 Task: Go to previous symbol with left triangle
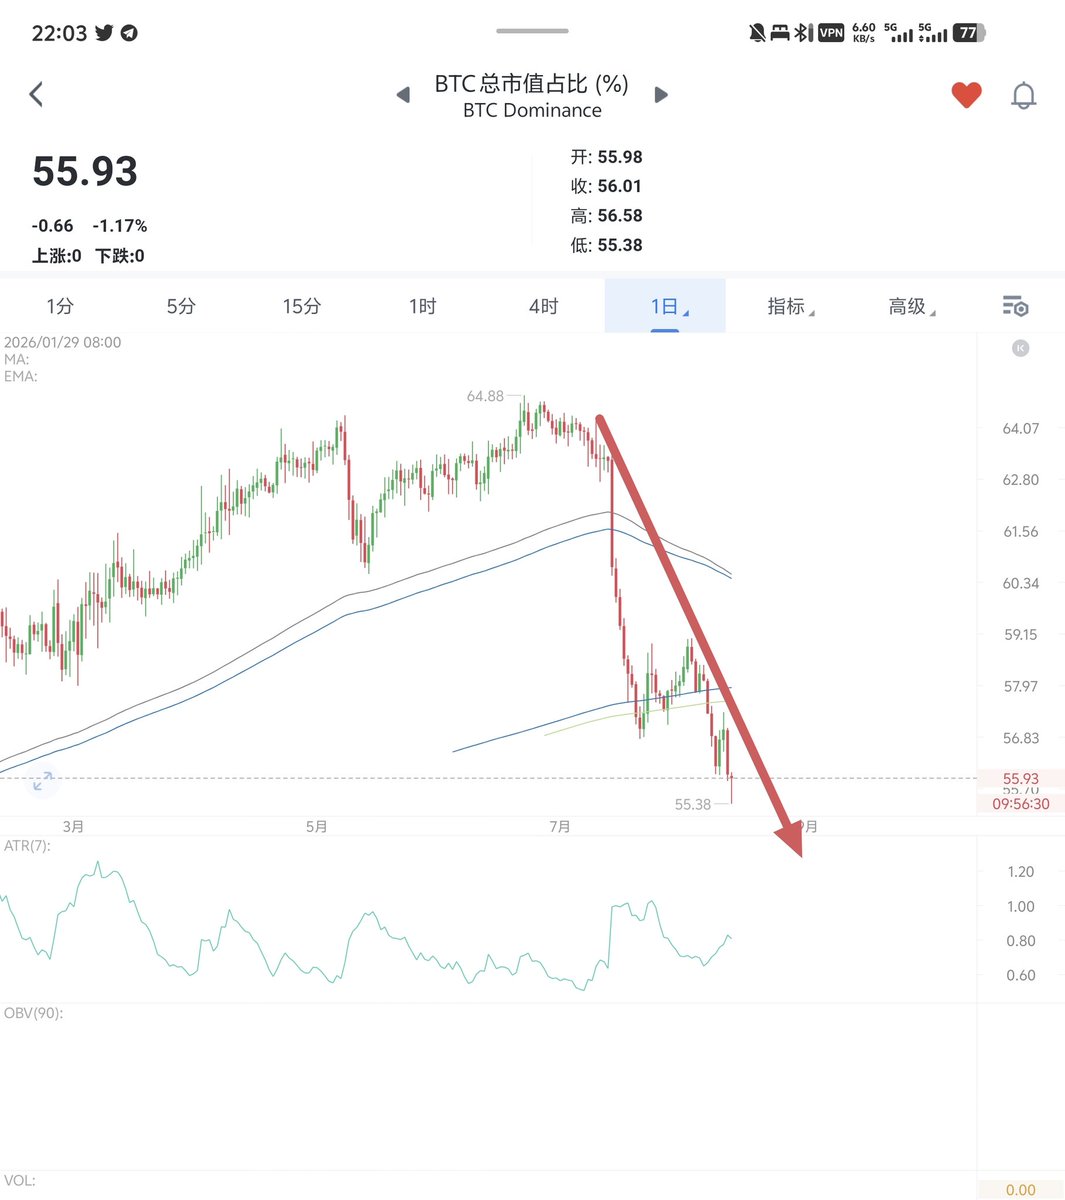point(403,95)
